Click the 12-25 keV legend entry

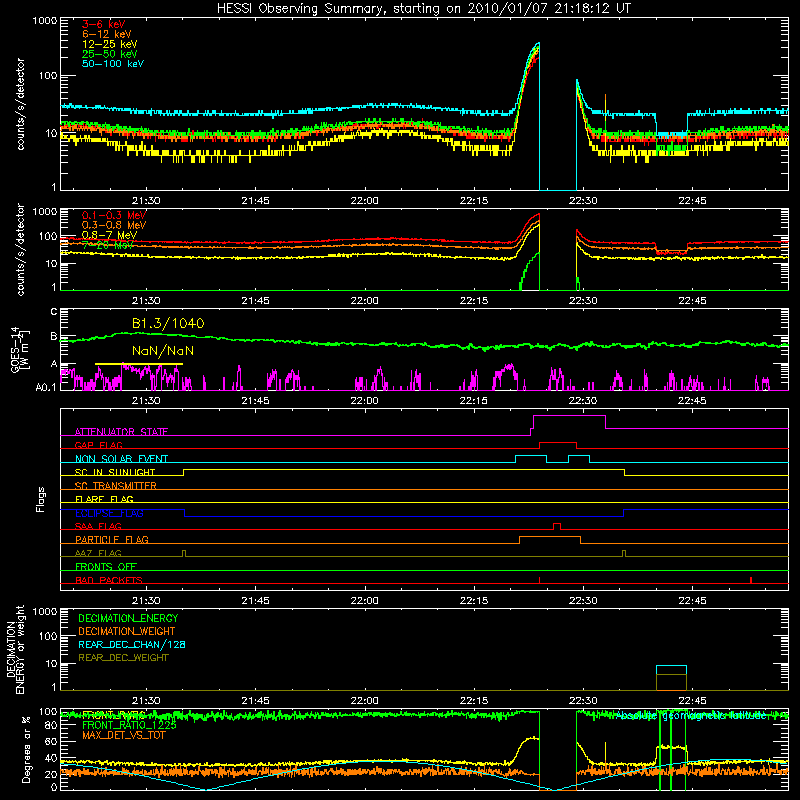110,44
